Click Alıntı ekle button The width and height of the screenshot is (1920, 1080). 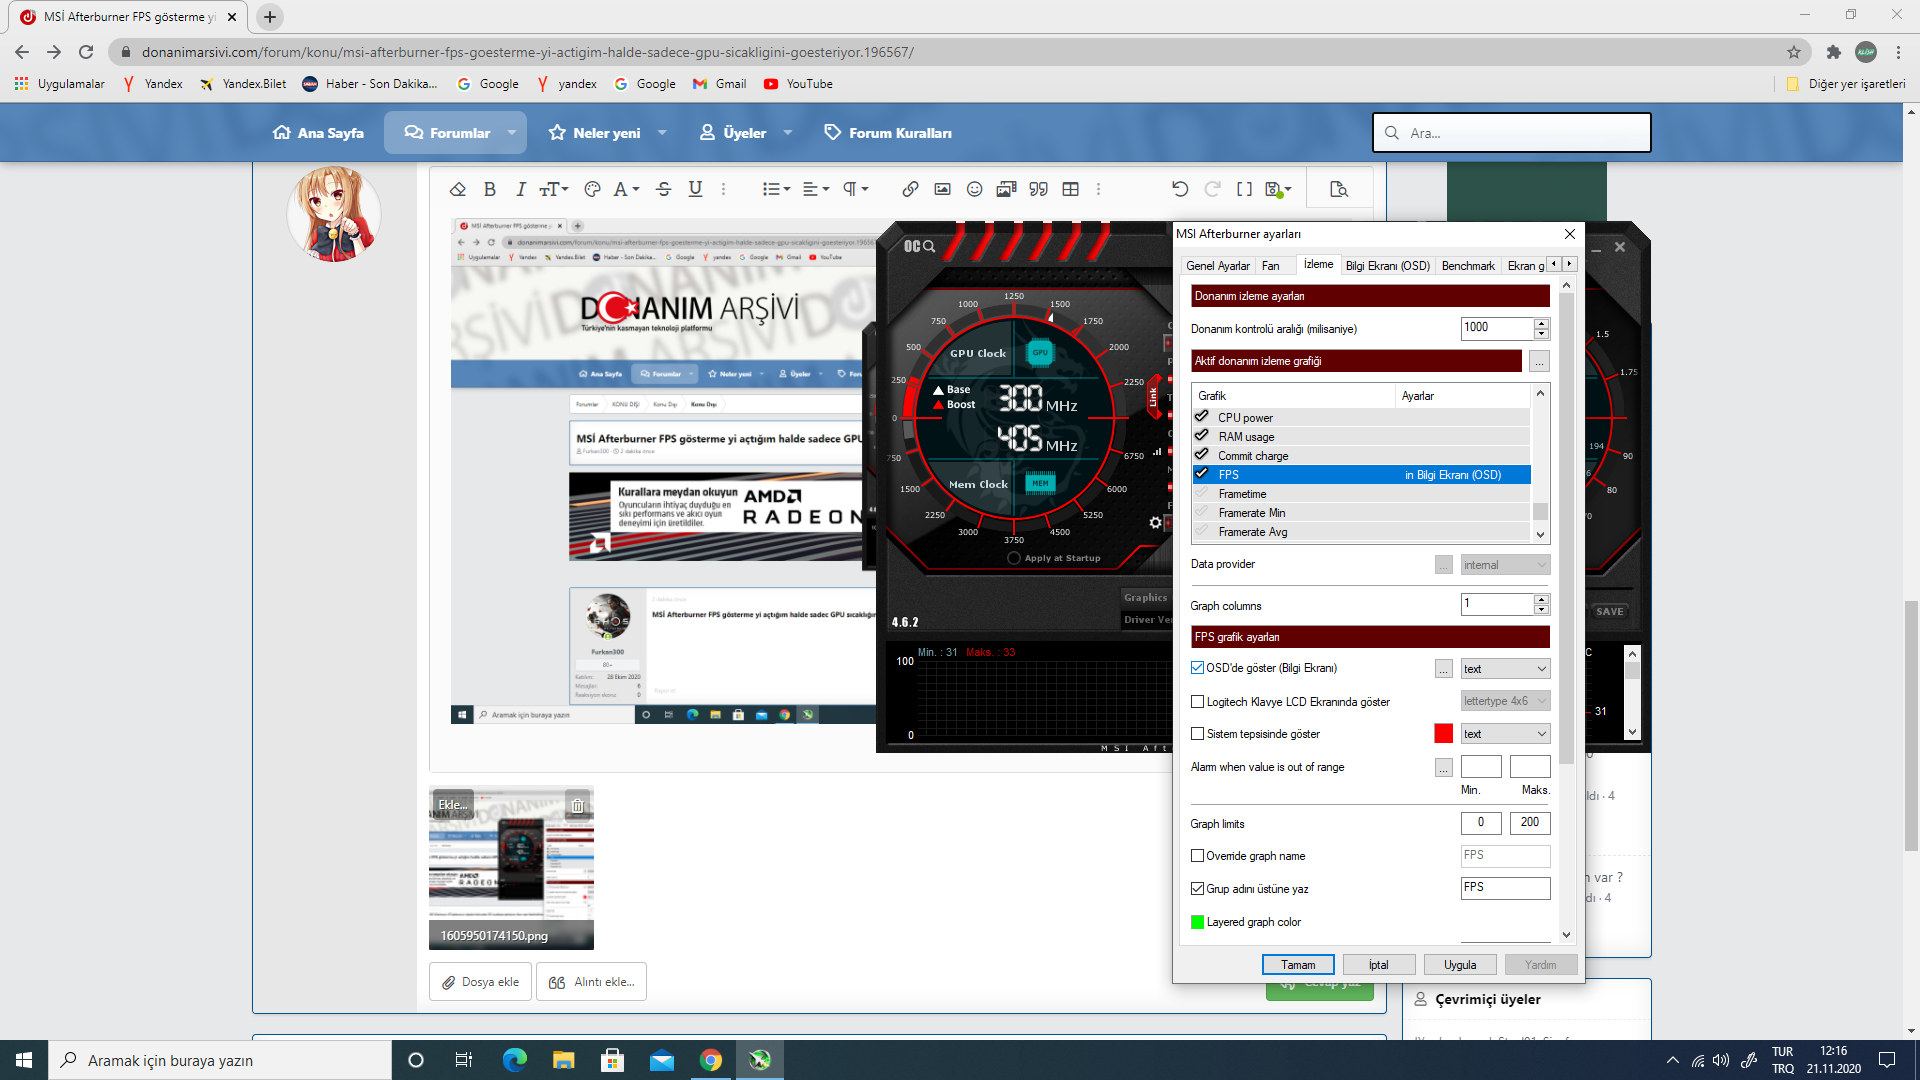(x=592, y=982)
